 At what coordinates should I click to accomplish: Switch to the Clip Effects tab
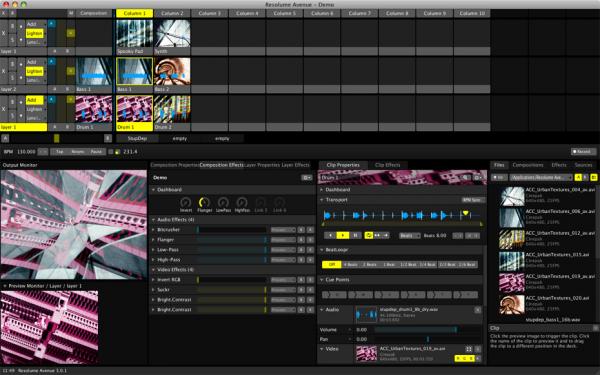387,165
